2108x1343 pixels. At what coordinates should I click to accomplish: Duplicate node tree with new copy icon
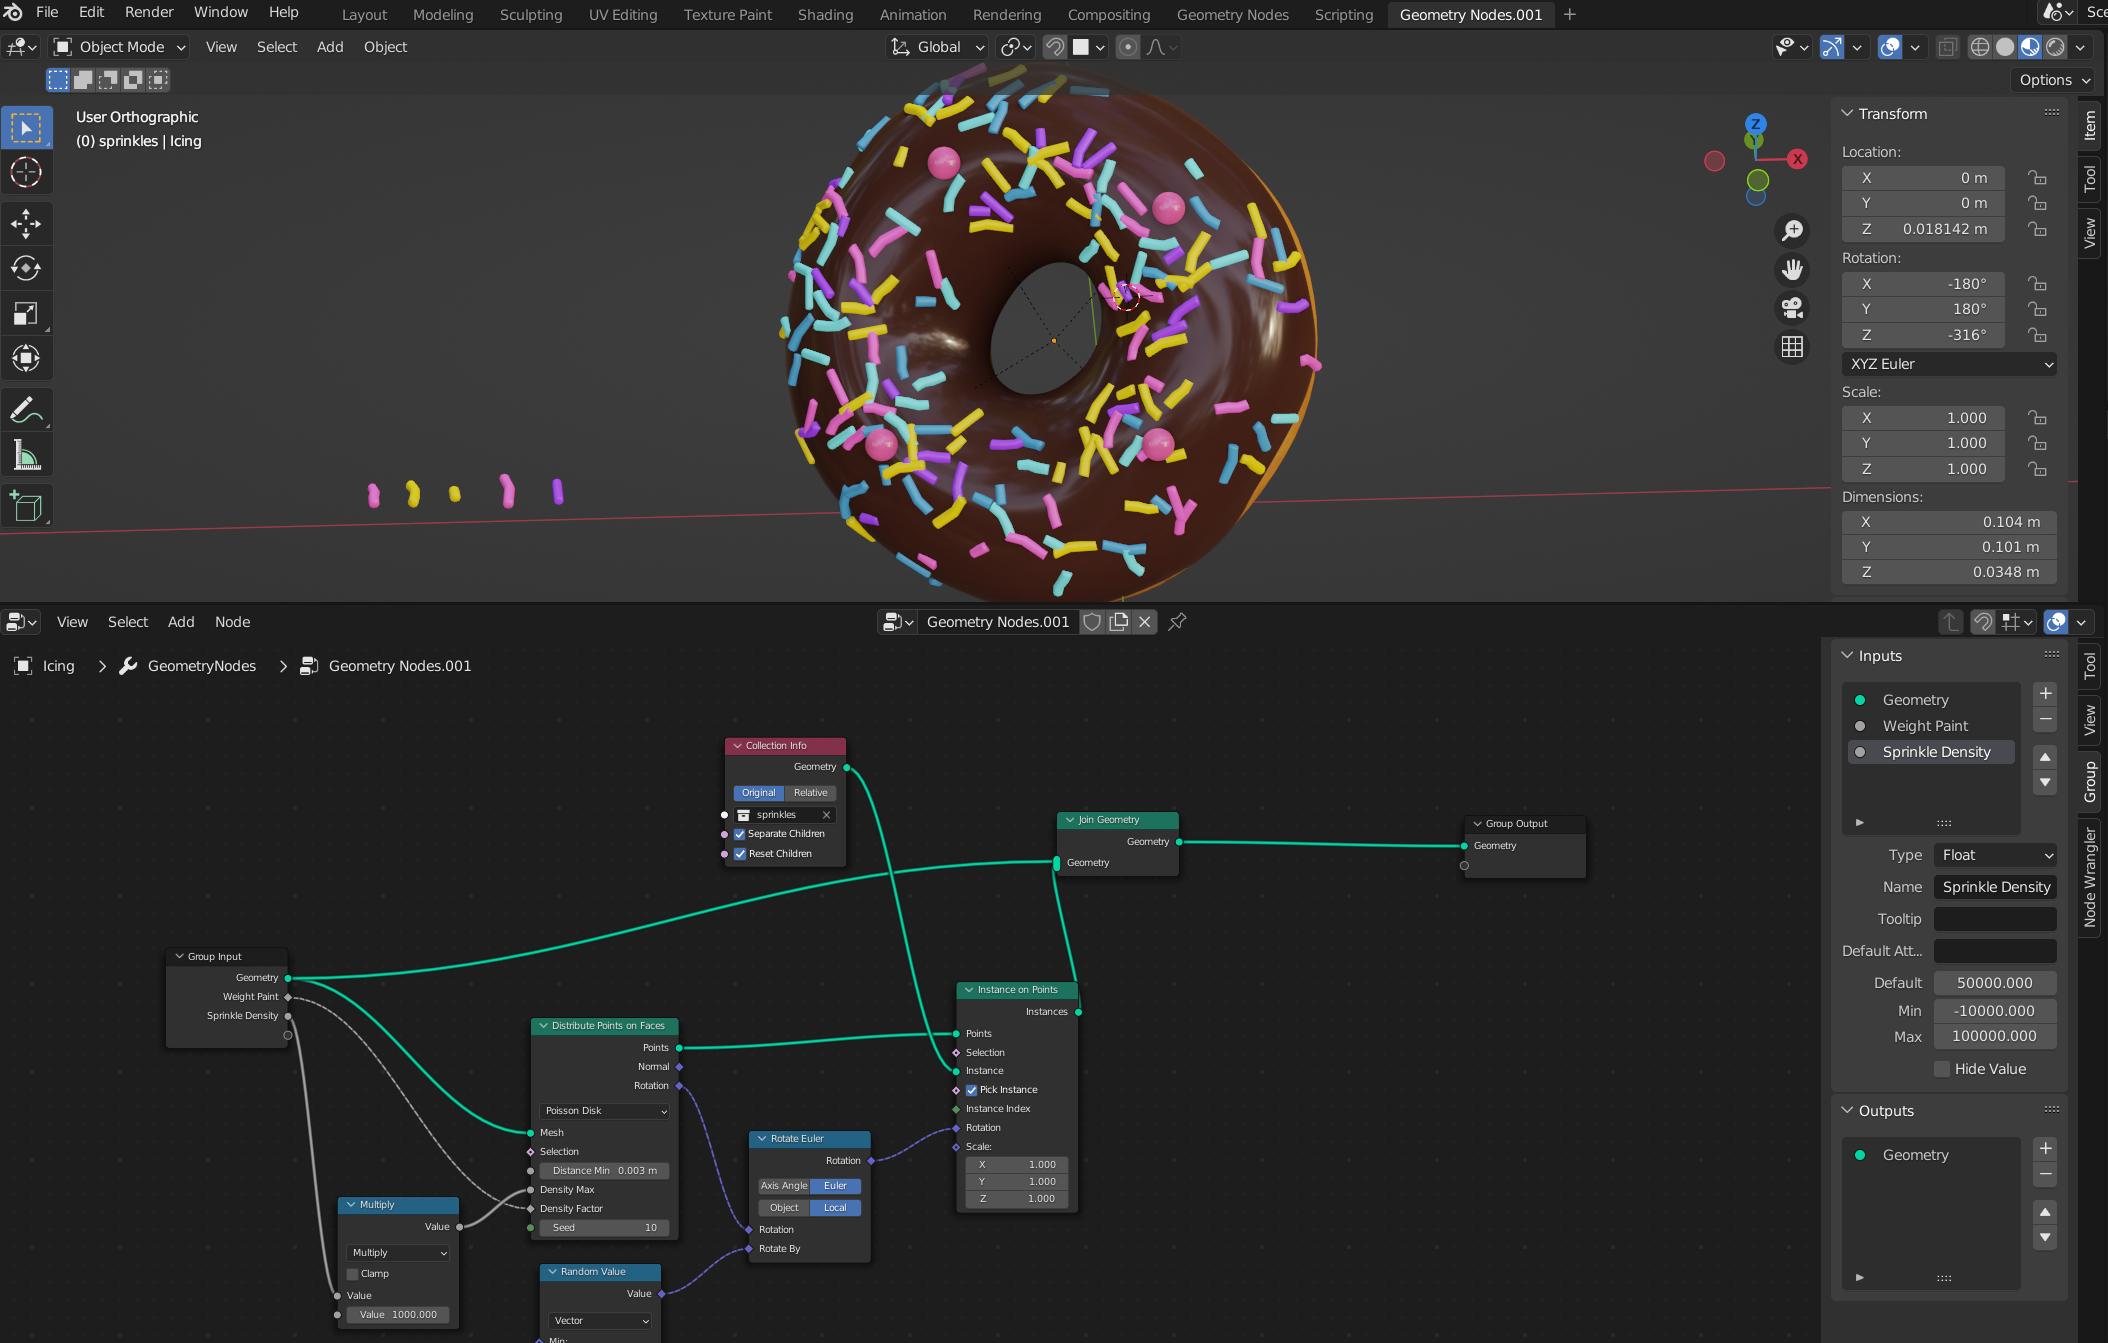coord(1119,622)
